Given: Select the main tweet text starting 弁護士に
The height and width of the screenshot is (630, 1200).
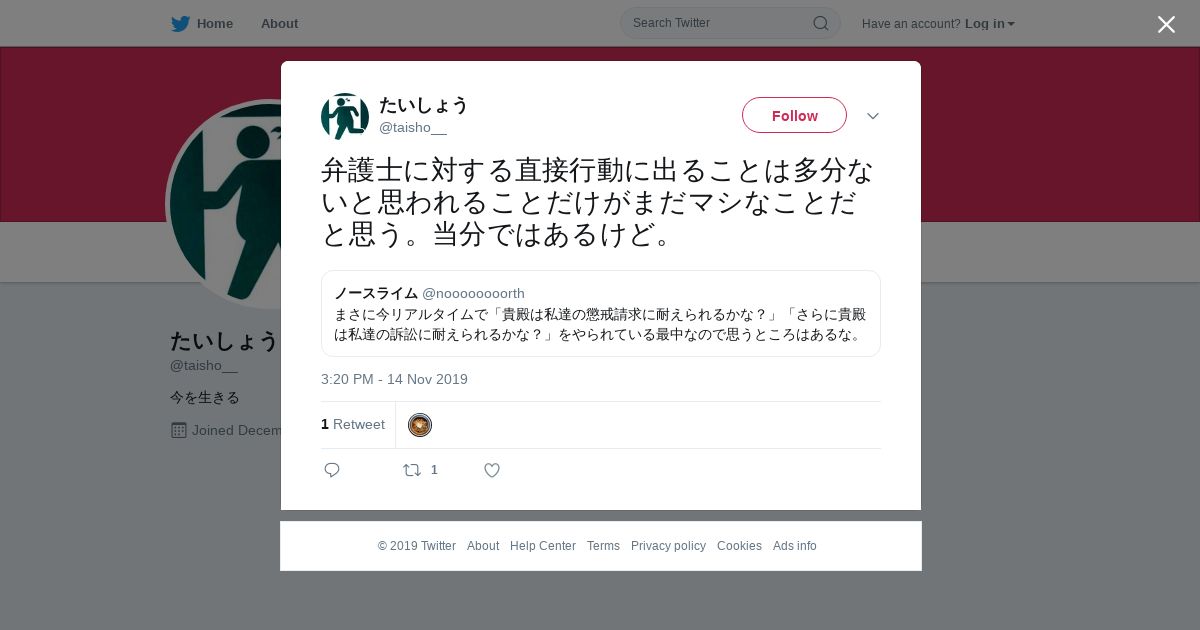Looking at the screenshot, I should pyautogui.click(x=597, y=202).
